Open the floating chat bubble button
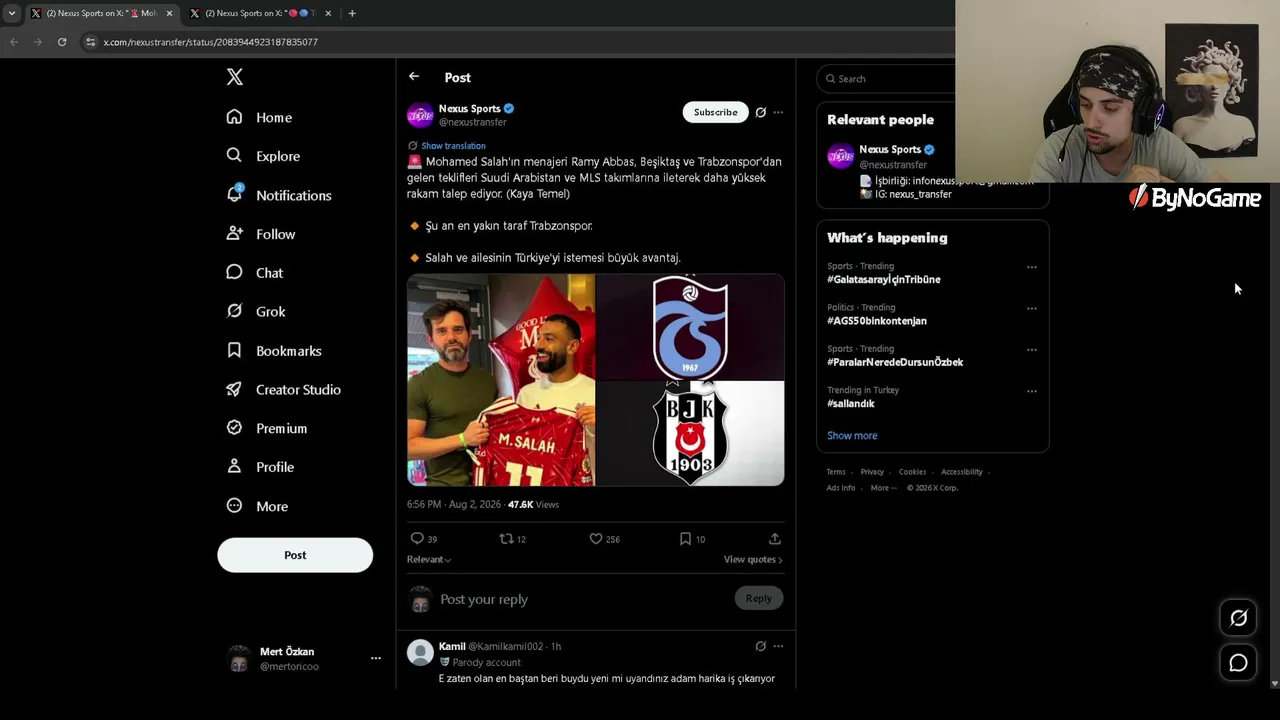The image size is (1280, 720). 1238,663
